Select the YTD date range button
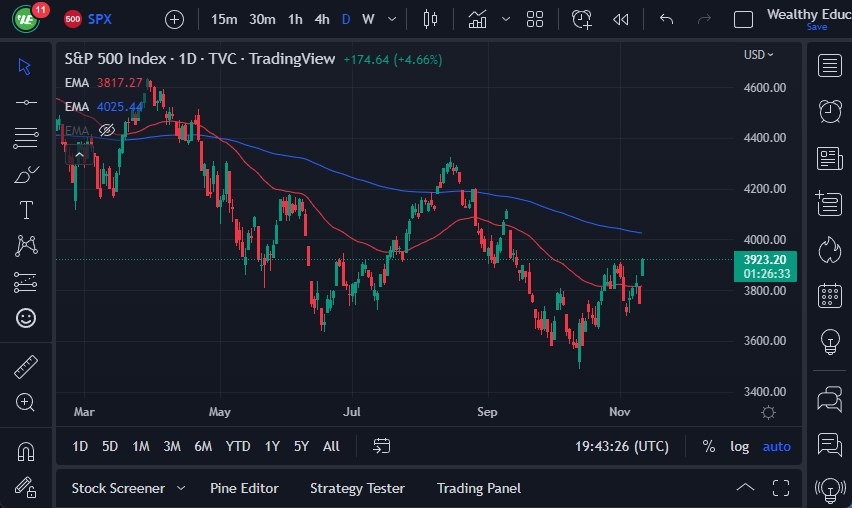The height and width of the screenshot is (508, 852). click(238, 446)
